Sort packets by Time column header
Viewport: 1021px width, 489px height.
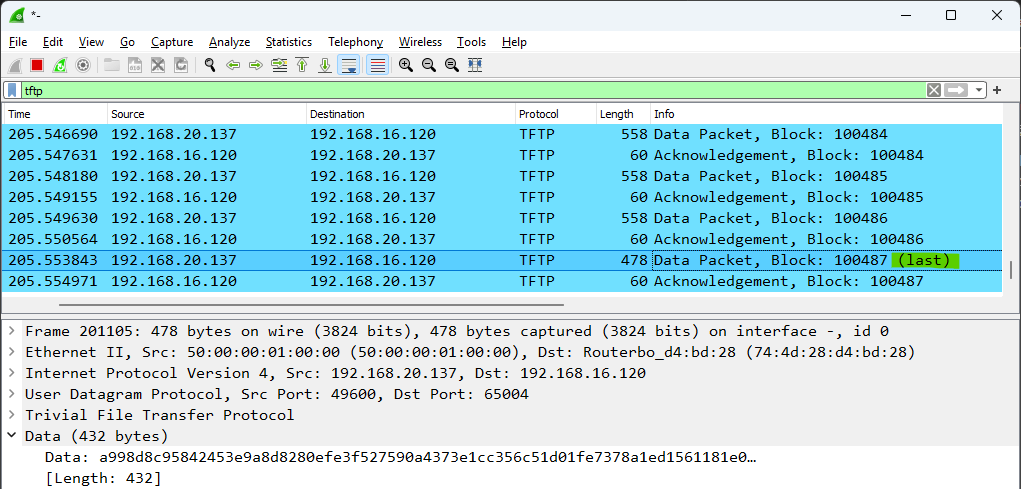coord(55,114)
